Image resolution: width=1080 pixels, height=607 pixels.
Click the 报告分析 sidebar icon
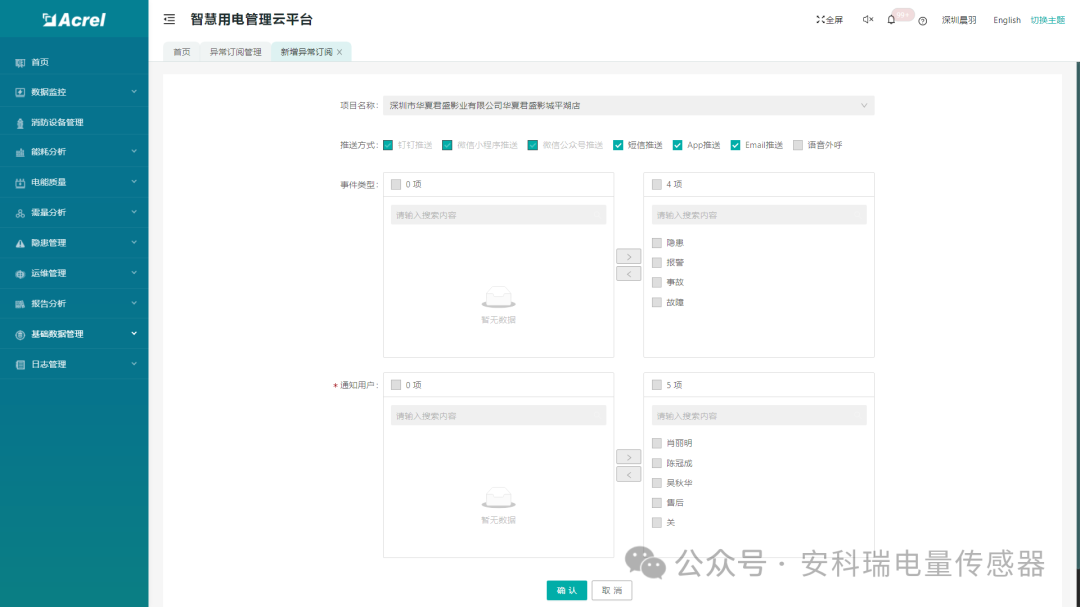coord(20,304)
